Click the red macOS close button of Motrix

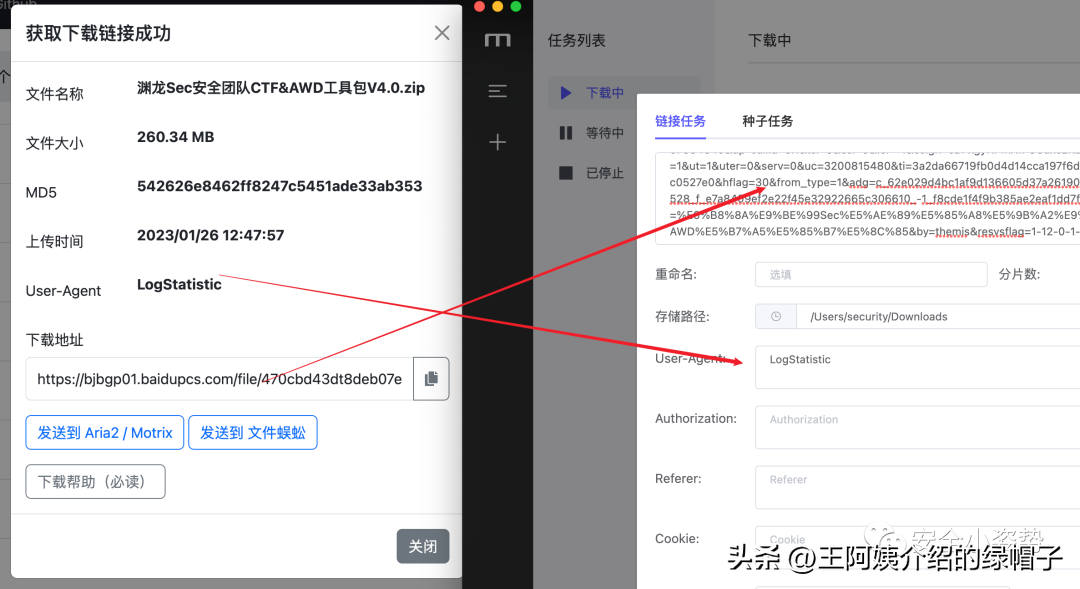point(479,7)
